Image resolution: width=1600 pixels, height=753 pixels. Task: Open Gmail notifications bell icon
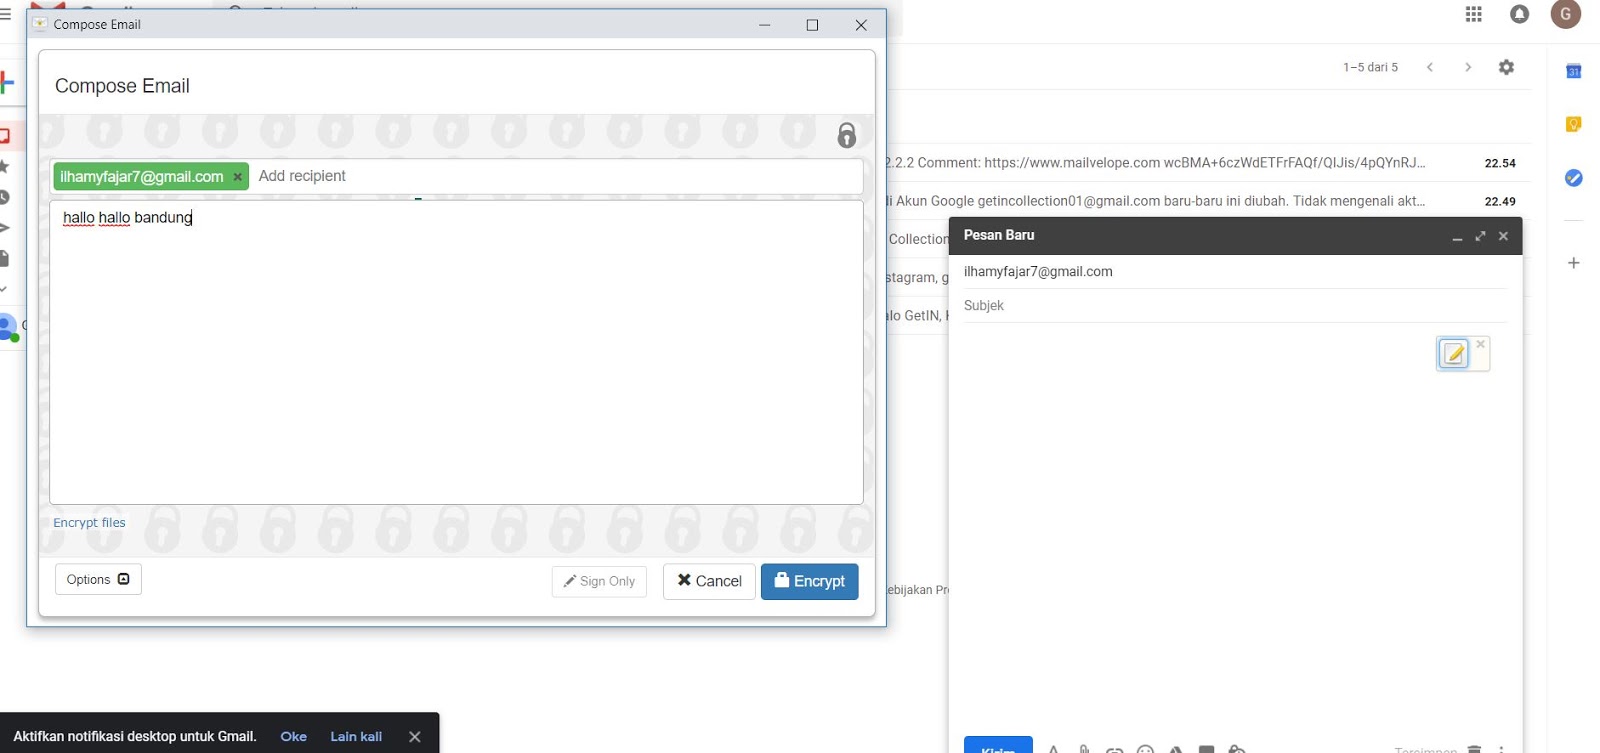tap(1519, 14)
